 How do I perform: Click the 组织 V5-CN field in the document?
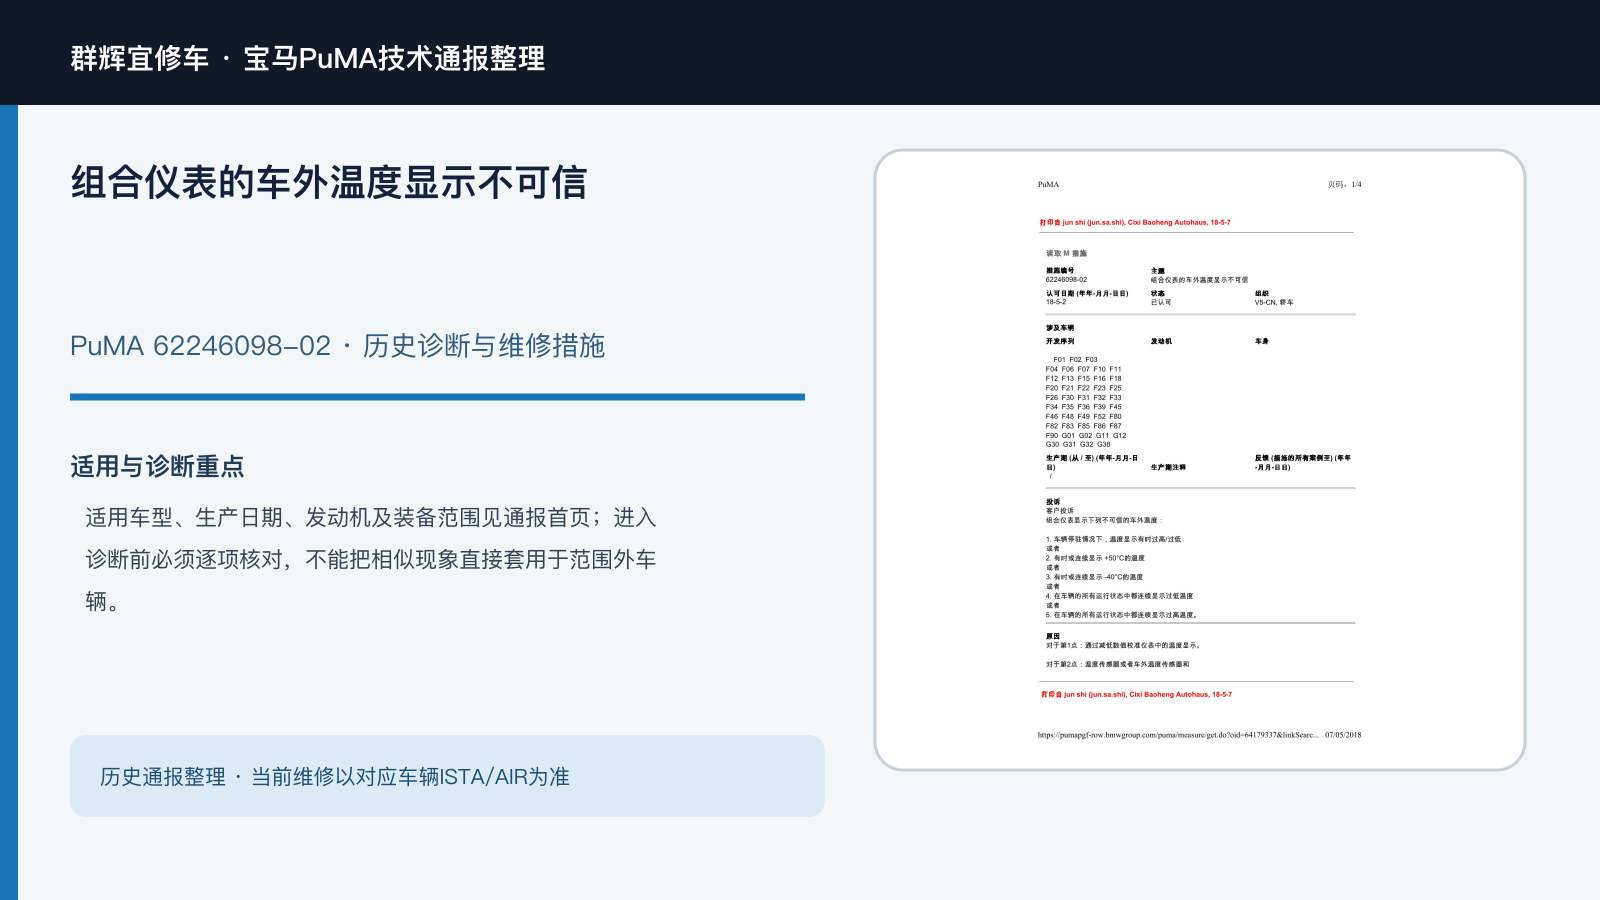point(1274,298)
